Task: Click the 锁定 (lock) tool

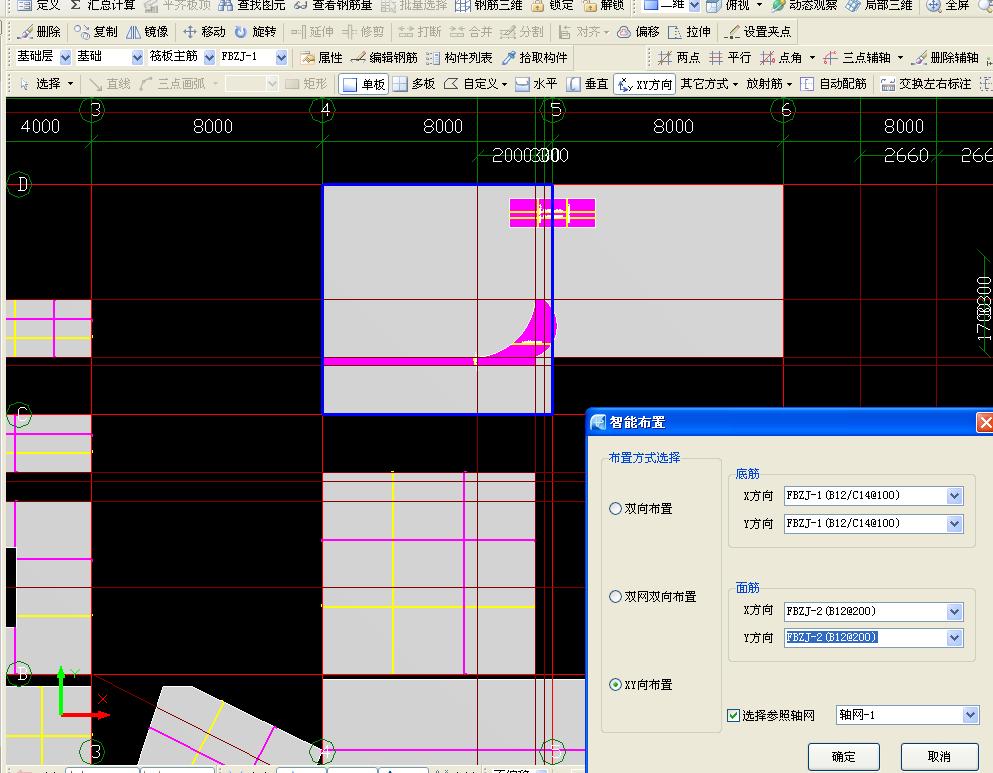Action: [x=552, y=6]
